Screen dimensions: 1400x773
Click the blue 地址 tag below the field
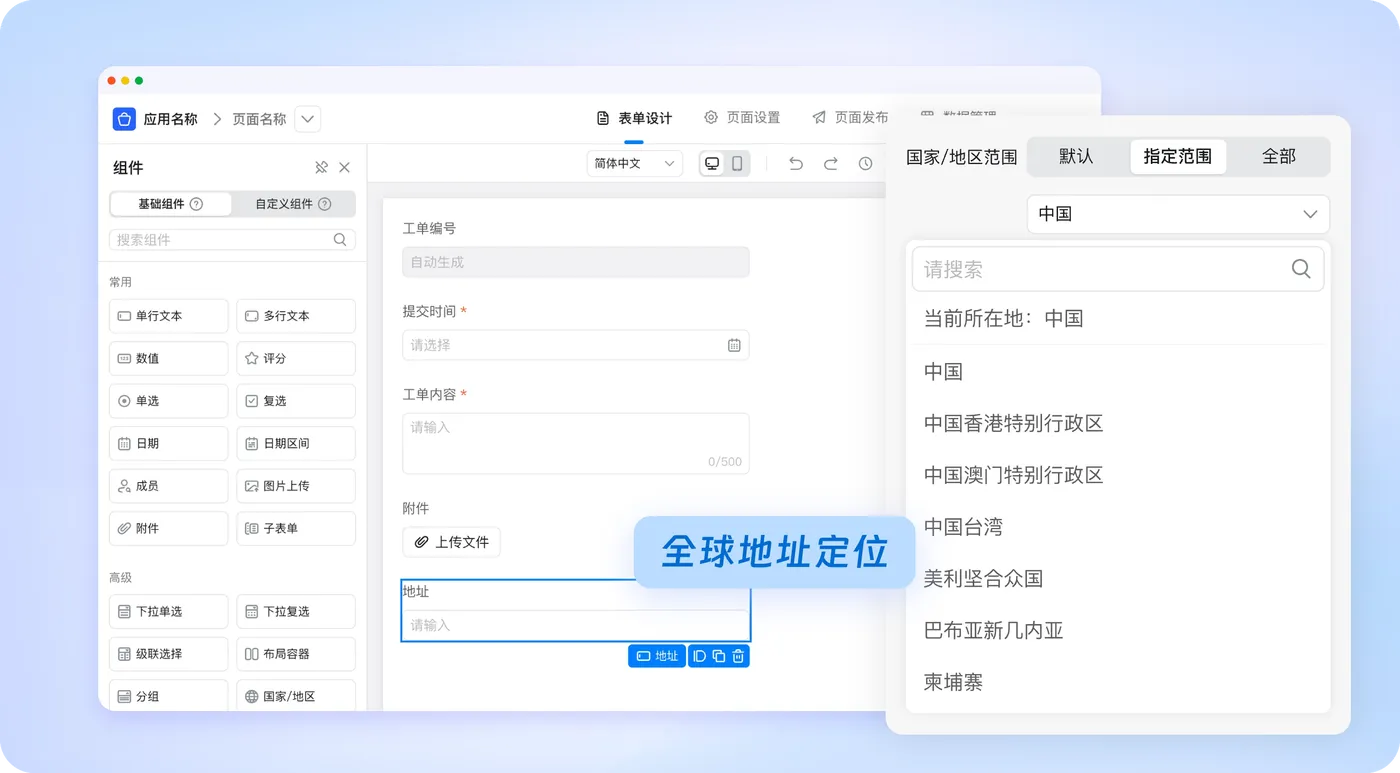[x=657, y=656]
